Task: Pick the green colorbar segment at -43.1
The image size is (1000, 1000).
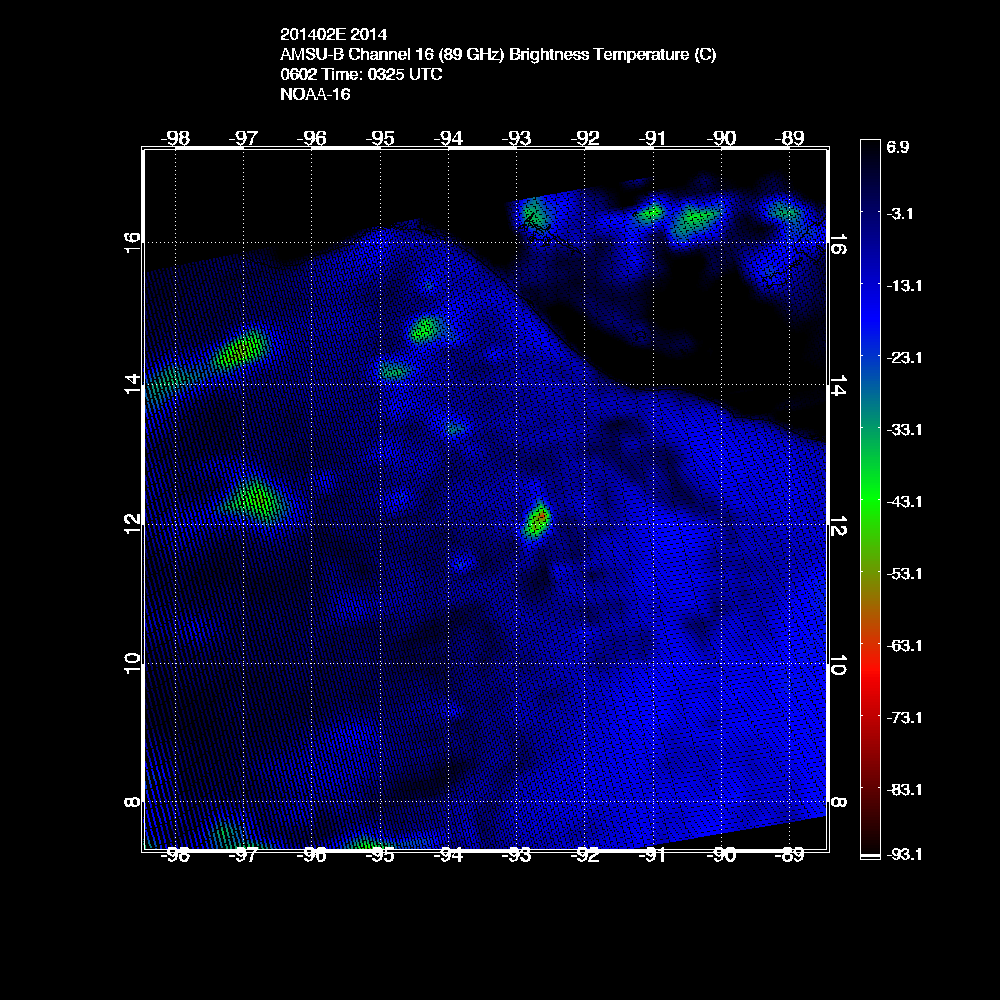Action: pos(868,501)
